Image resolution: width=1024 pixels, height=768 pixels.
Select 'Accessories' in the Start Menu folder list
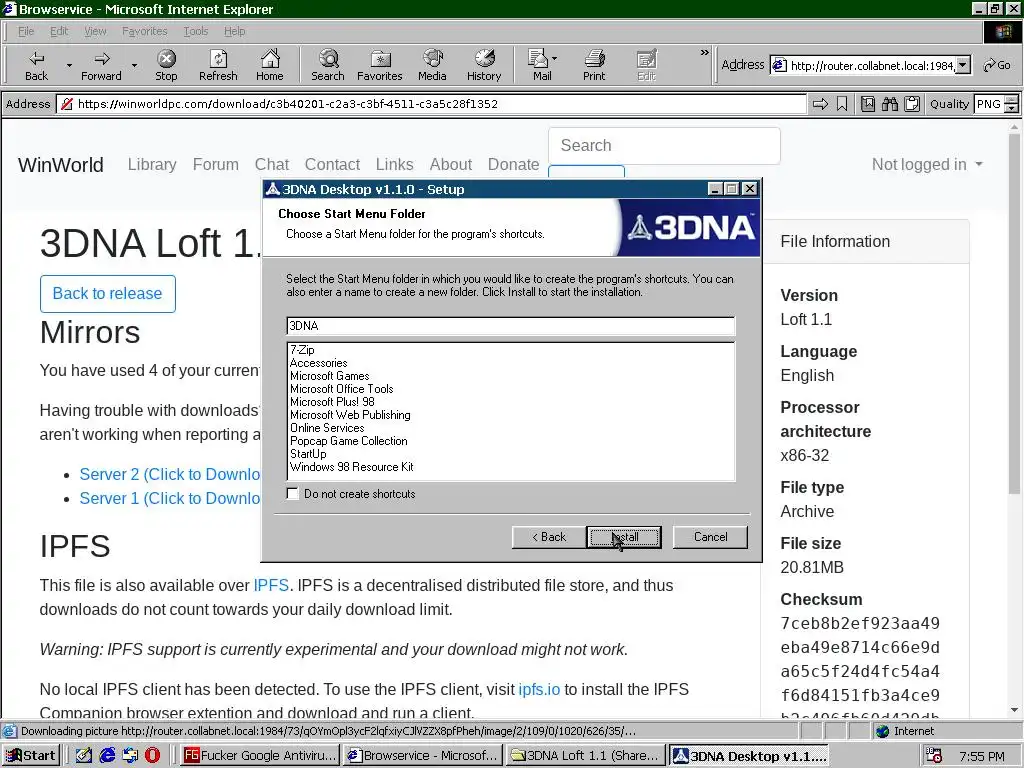318,363
